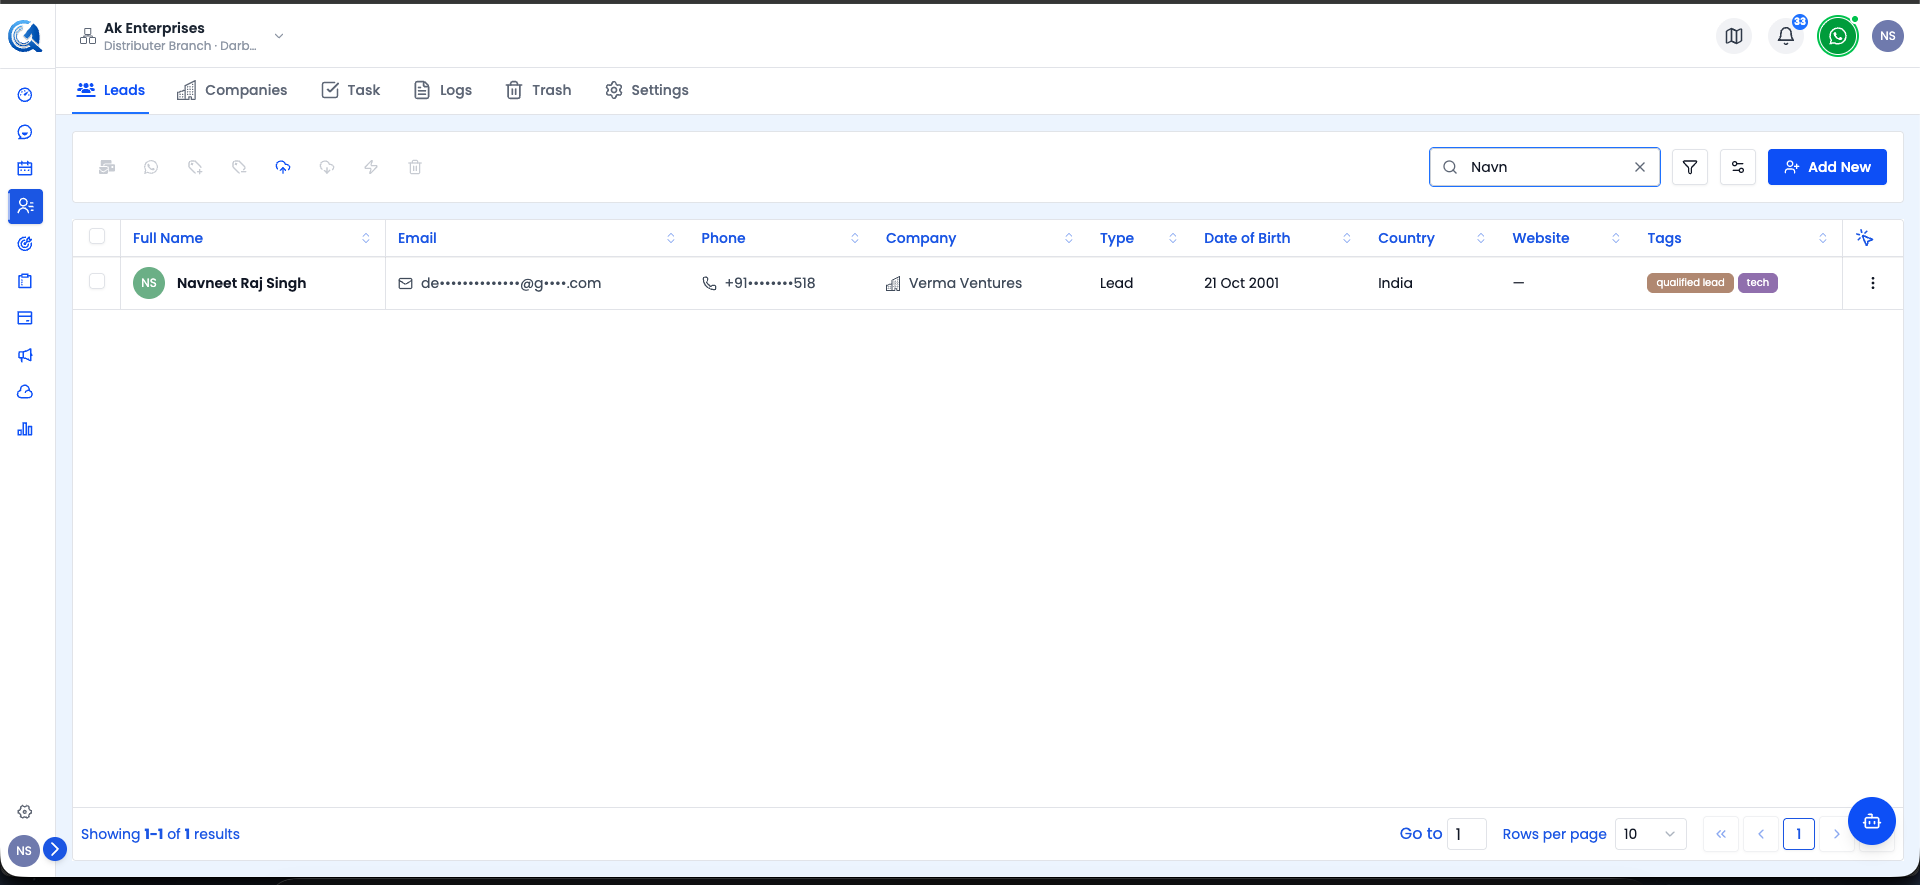Click the Verma Ventures company link
Image resolution: width=1920 pixels, height=885 pixels.
pos(965,283)
